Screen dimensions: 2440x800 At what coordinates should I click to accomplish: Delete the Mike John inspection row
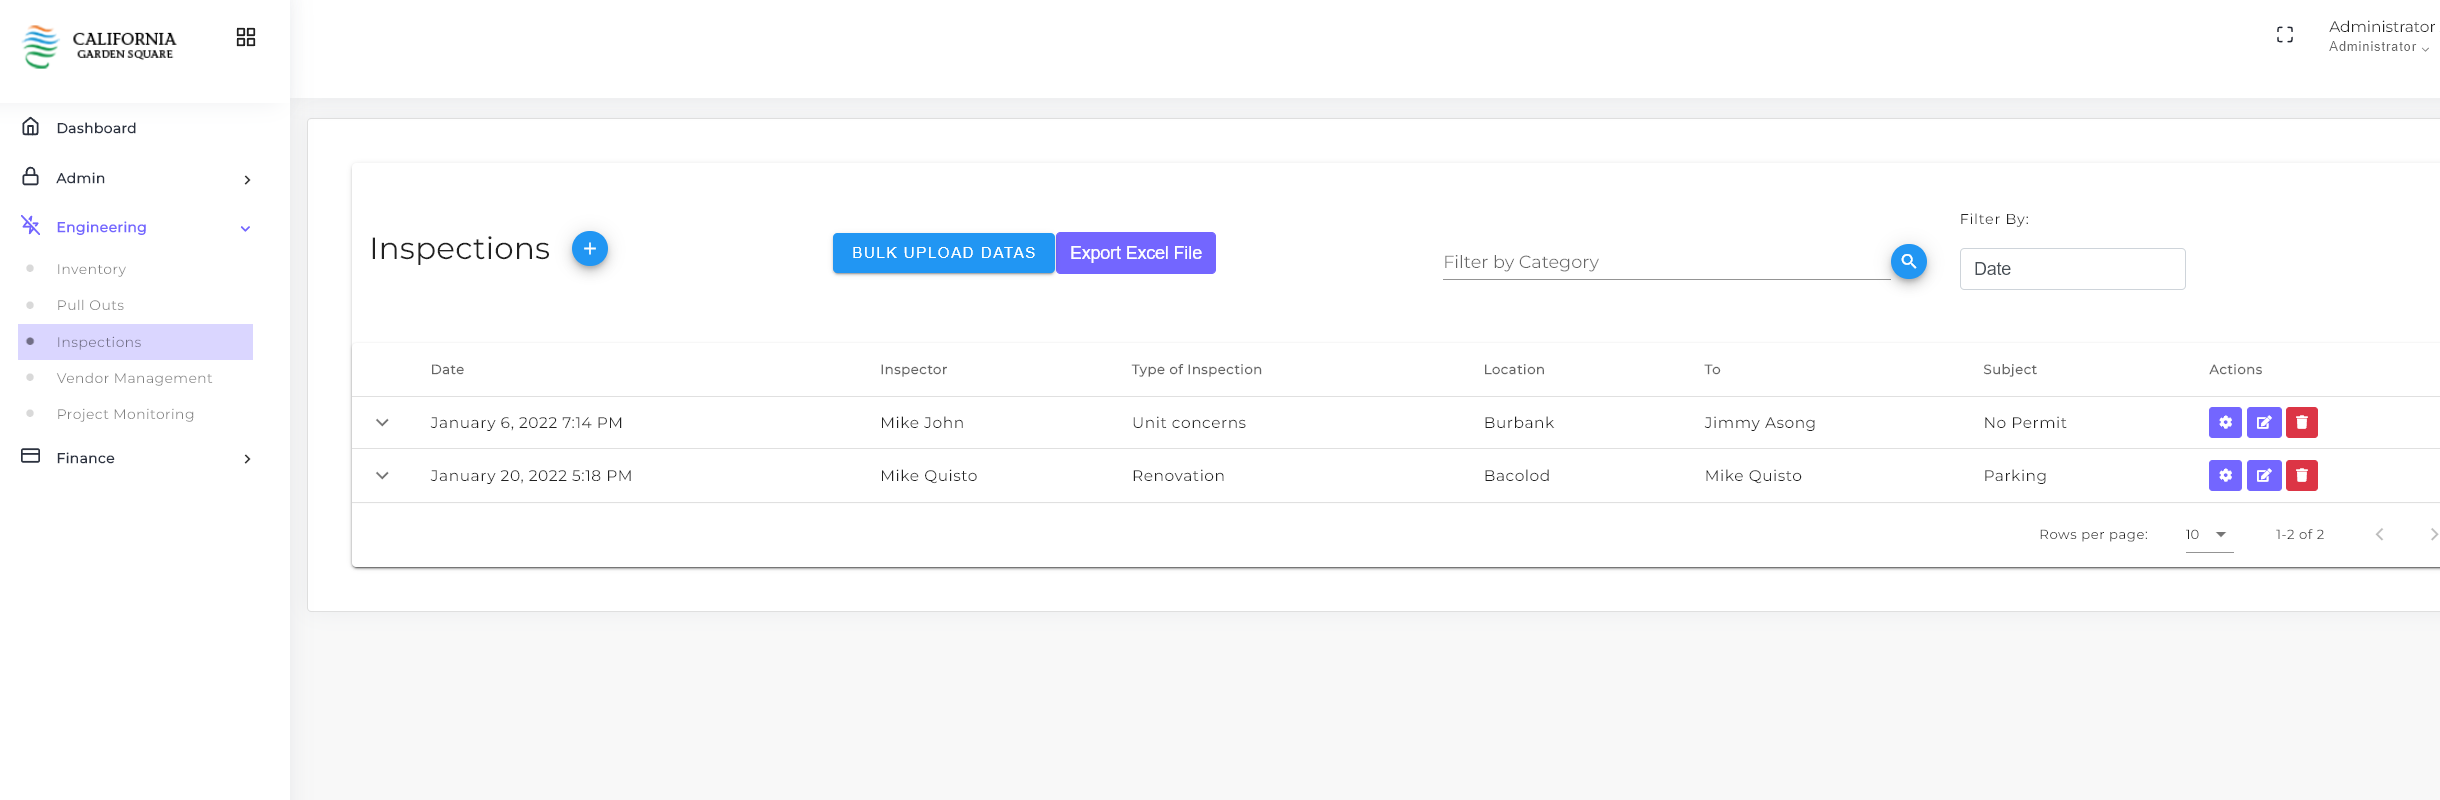pyautogui.click(x=2302, y=423)
